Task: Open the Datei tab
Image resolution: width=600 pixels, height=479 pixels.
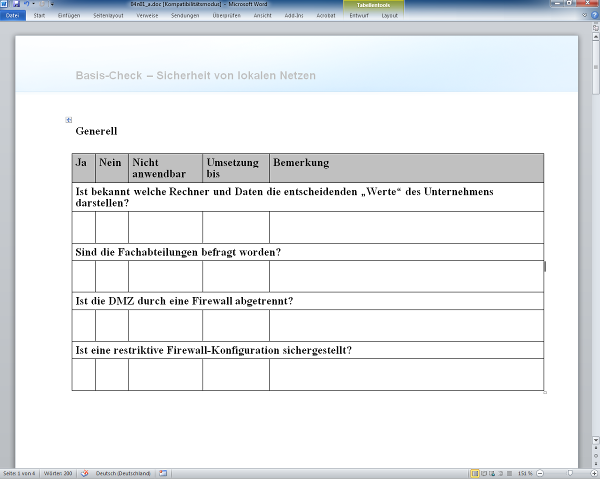Action: point(13,16)
